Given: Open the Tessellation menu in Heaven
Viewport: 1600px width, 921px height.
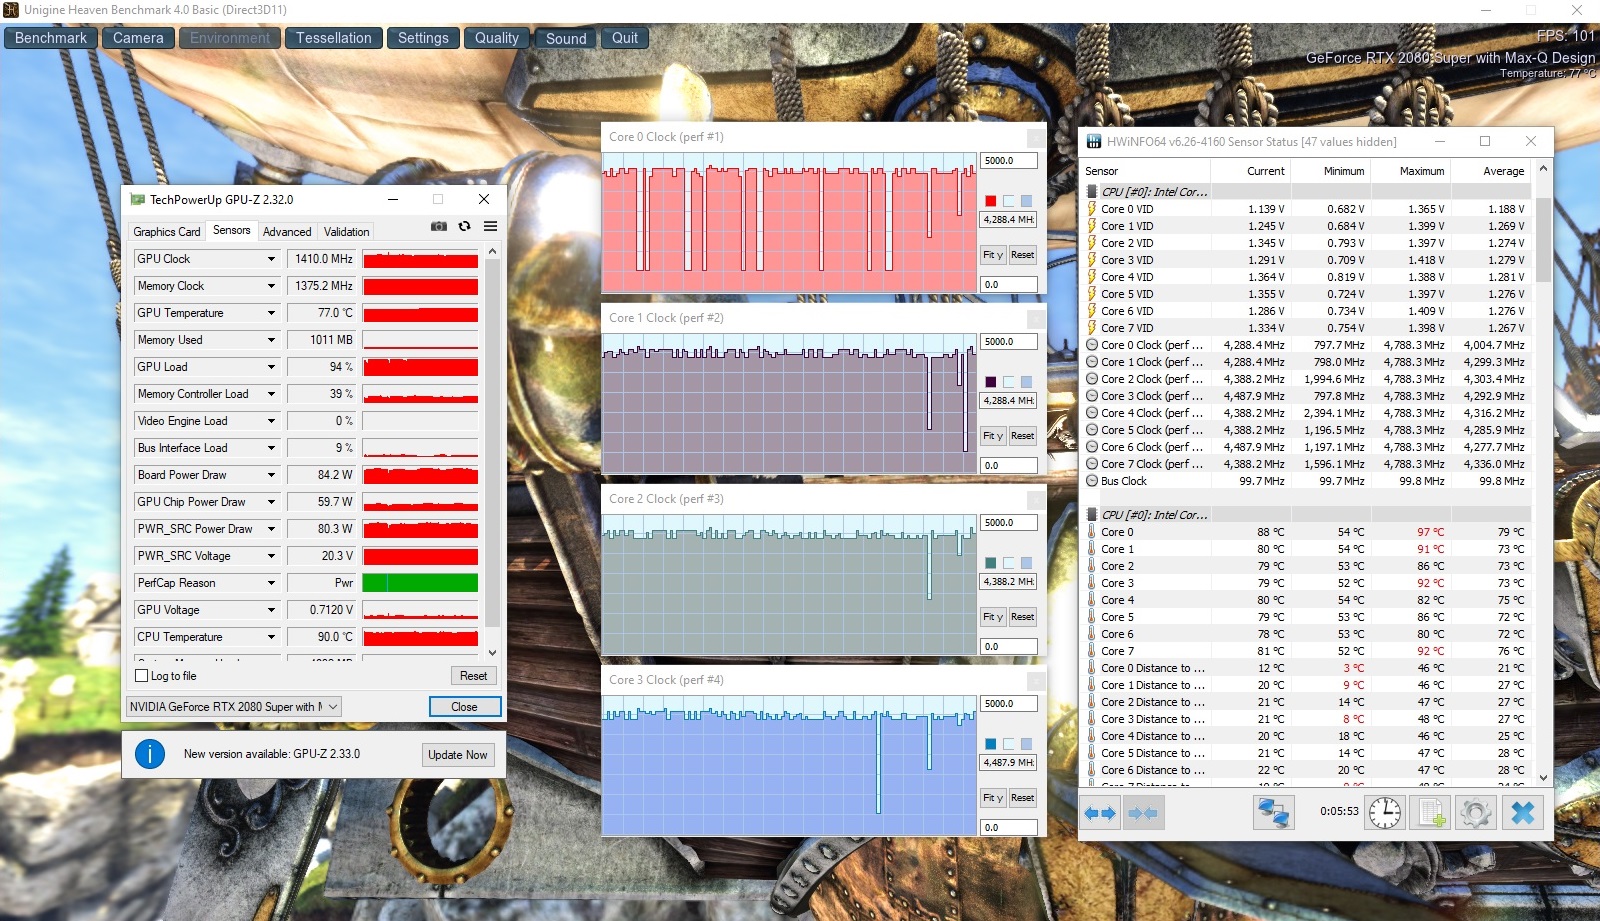Looking at the screenshot, I should [x=333, y=38].
